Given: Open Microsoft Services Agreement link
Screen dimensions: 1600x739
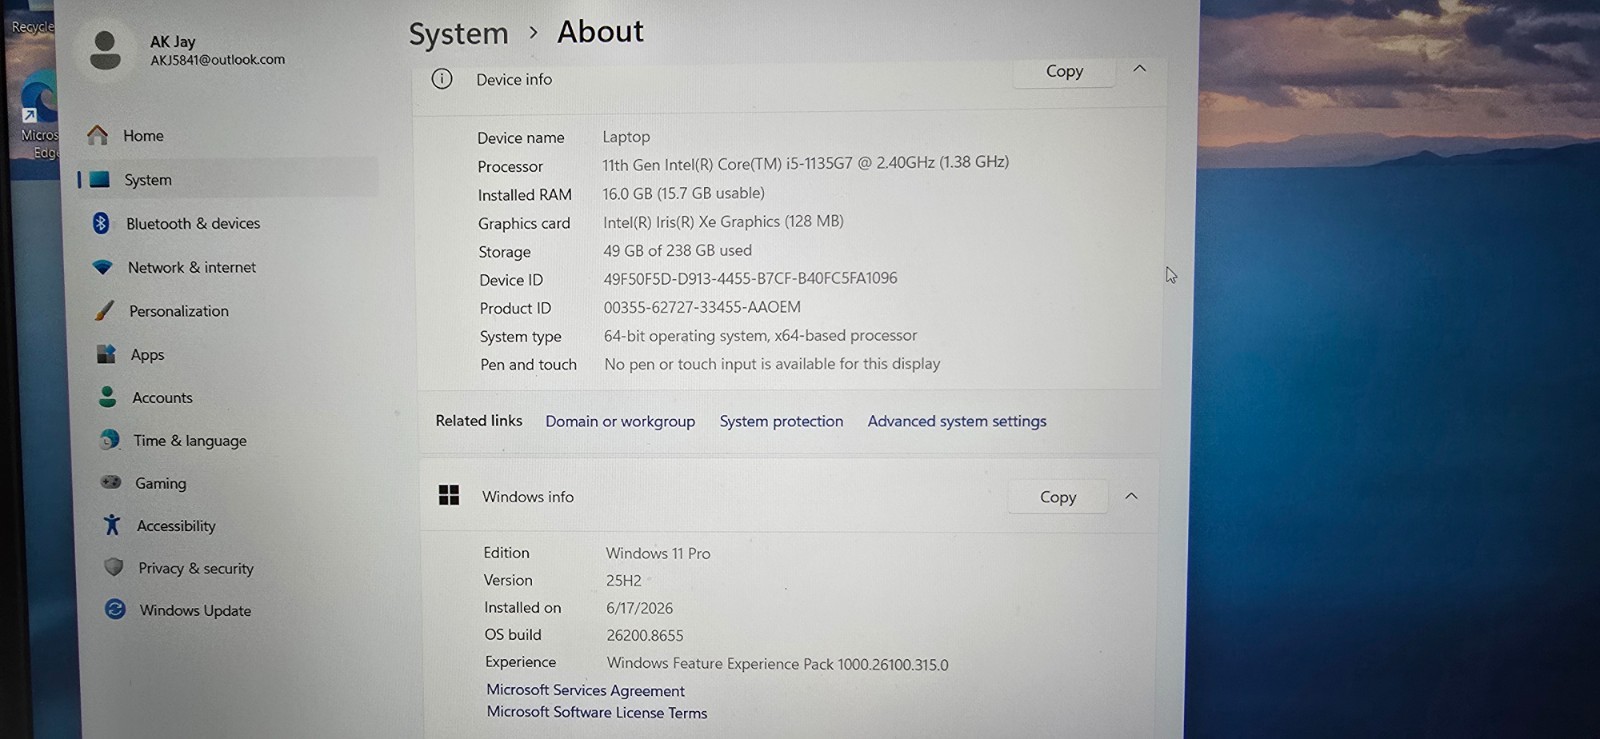Looking at the screenshot, I should tap(585, 690).
